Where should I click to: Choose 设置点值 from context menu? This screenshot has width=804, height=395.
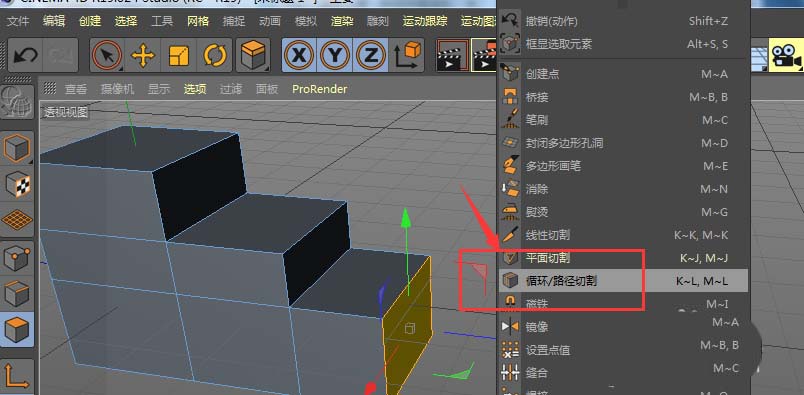click(623, 350)
